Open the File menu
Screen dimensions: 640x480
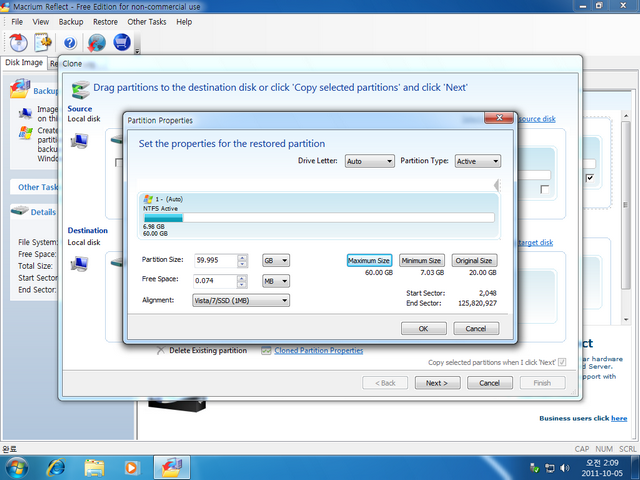[x=17, y=22]
